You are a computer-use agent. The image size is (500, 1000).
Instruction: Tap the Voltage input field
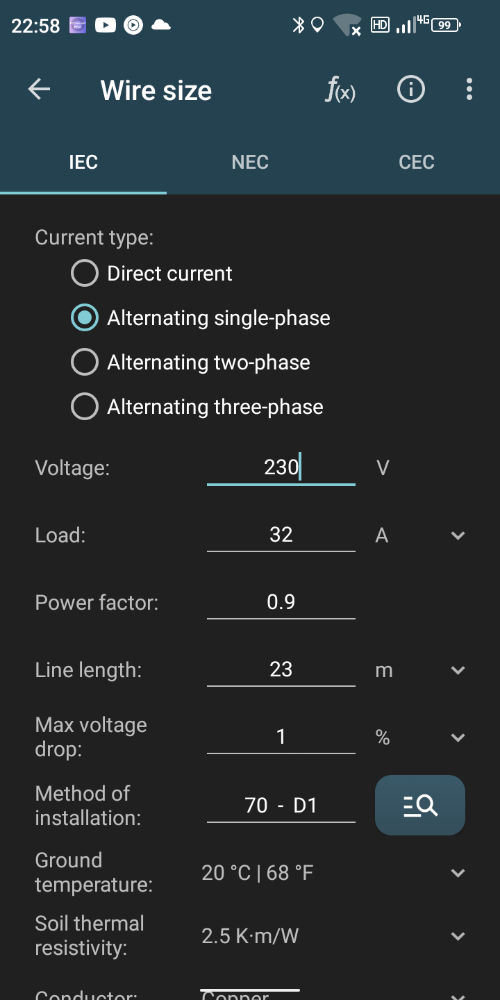[281, 468]
